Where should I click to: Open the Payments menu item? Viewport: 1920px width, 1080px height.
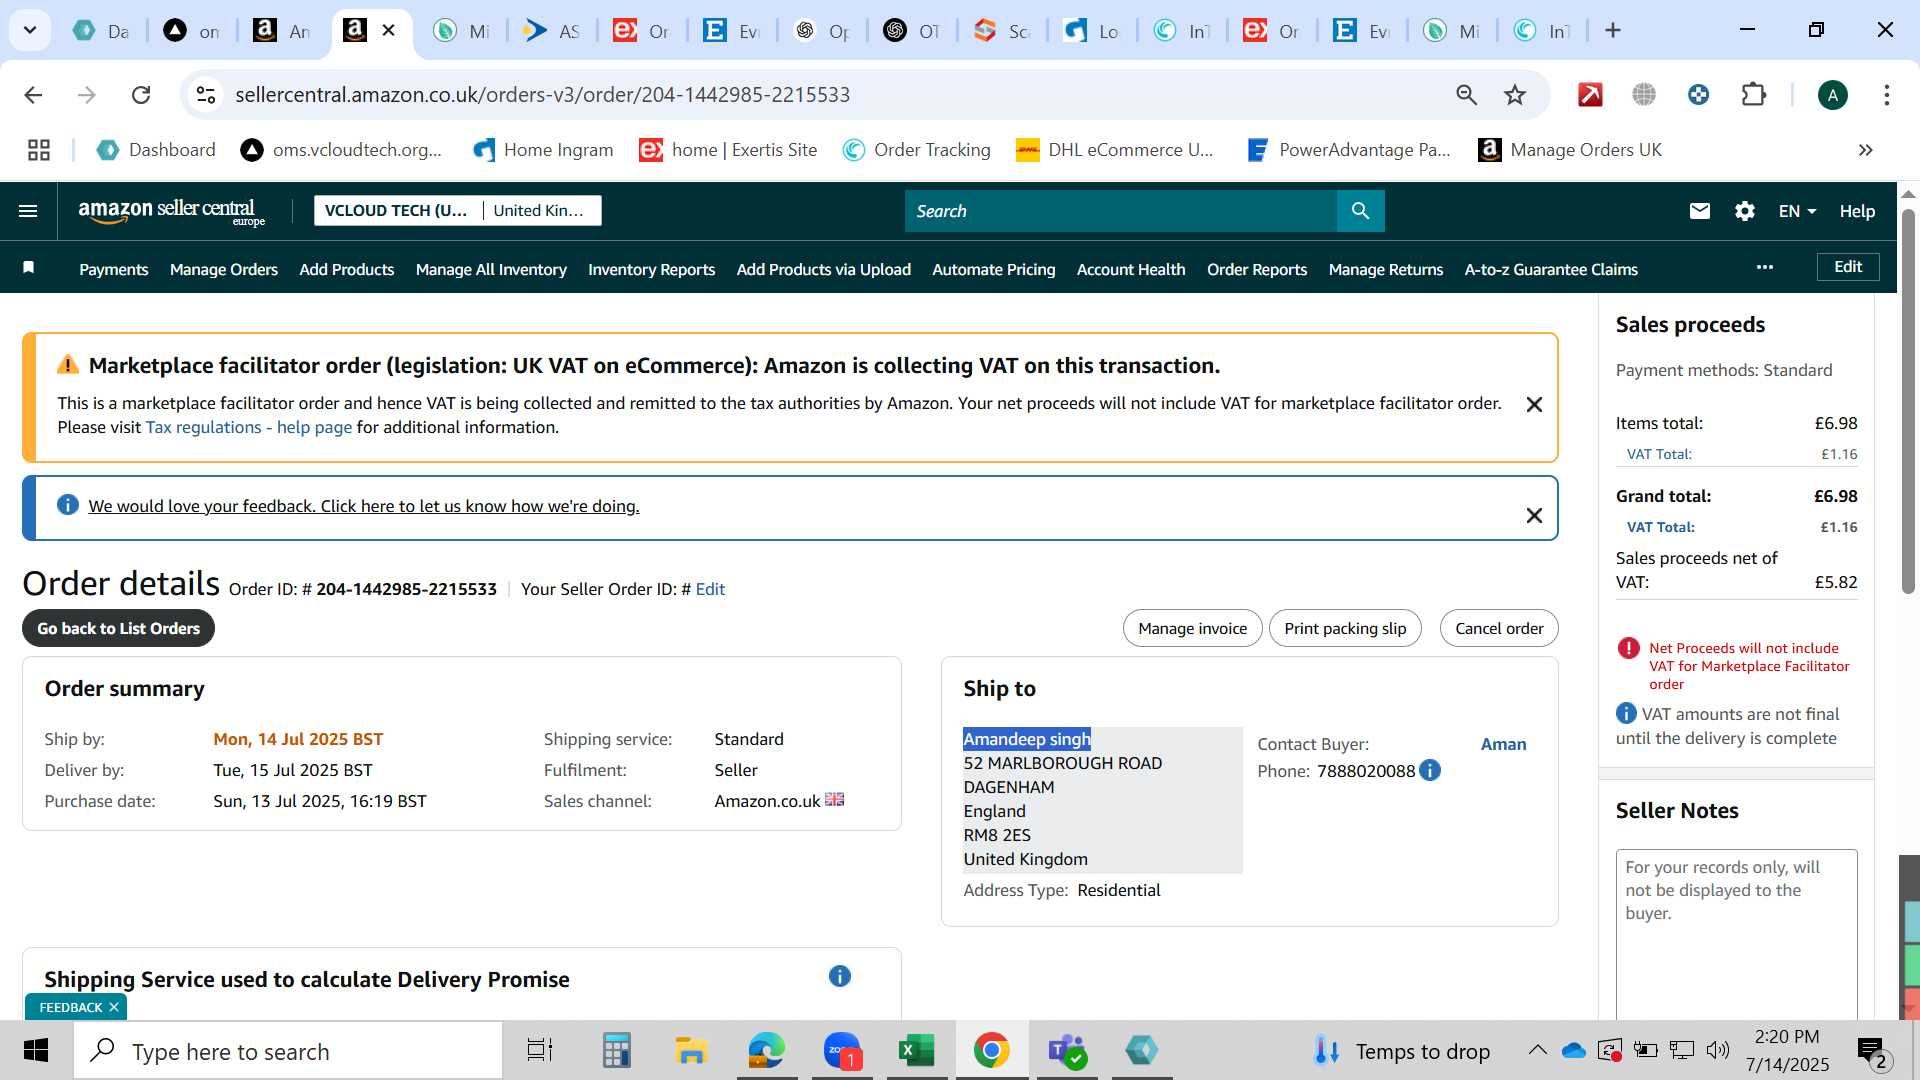click(114, 269)
